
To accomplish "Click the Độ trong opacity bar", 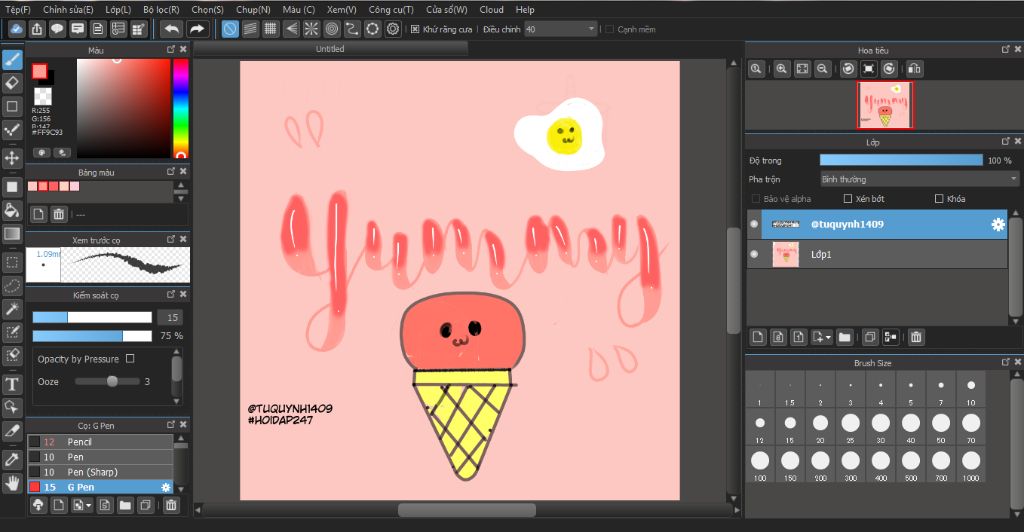I will [901, 160].
